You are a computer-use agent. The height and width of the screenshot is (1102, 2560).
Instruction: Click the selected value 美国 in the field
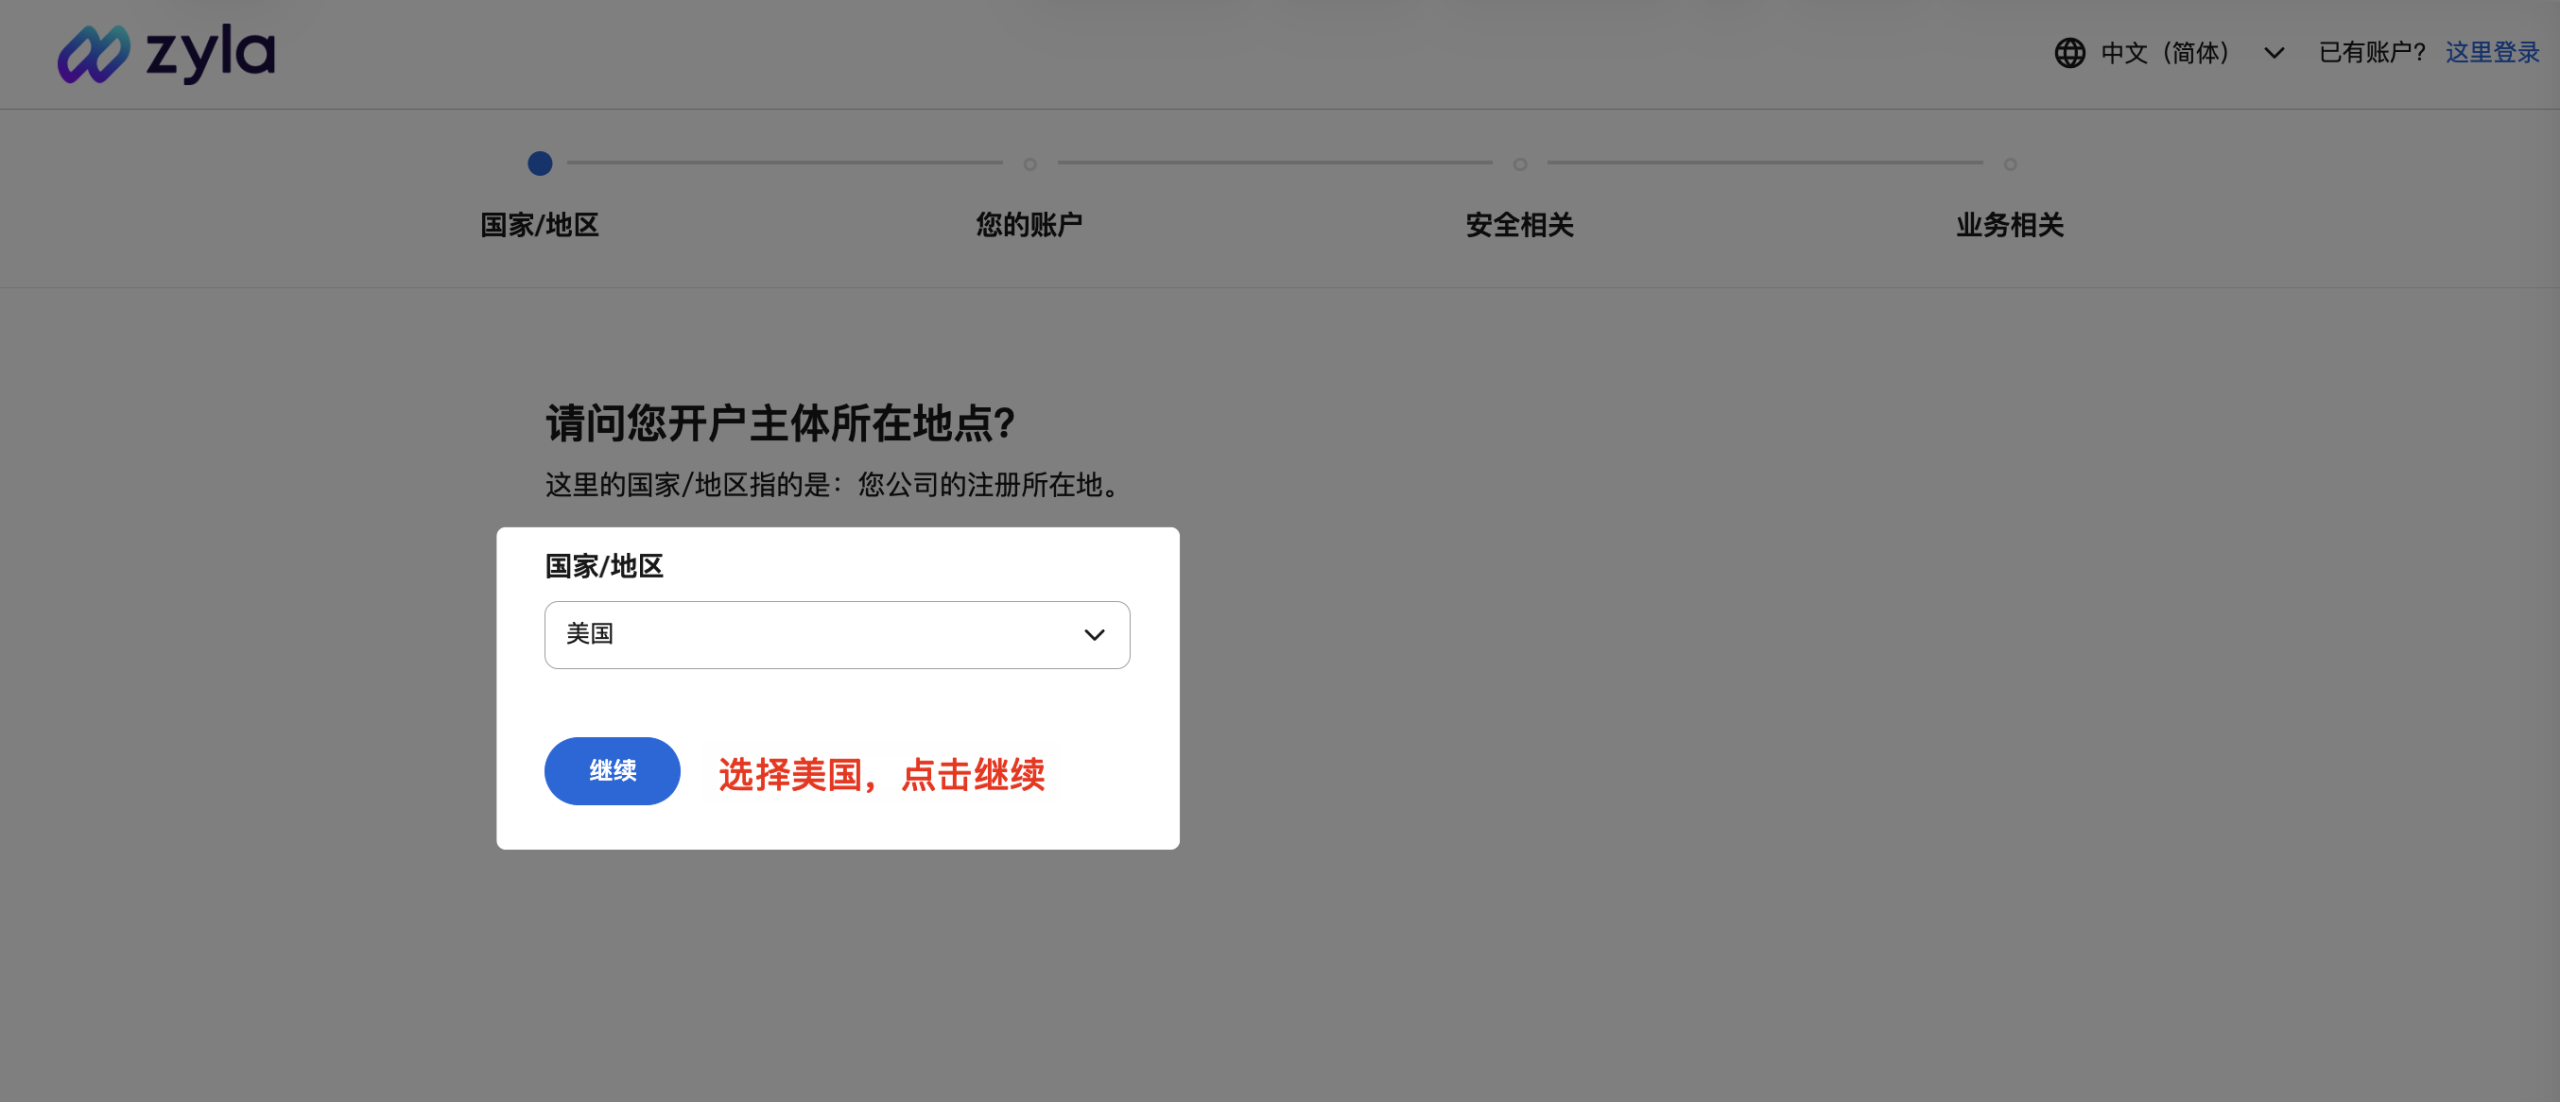click(x=591, y=634)
